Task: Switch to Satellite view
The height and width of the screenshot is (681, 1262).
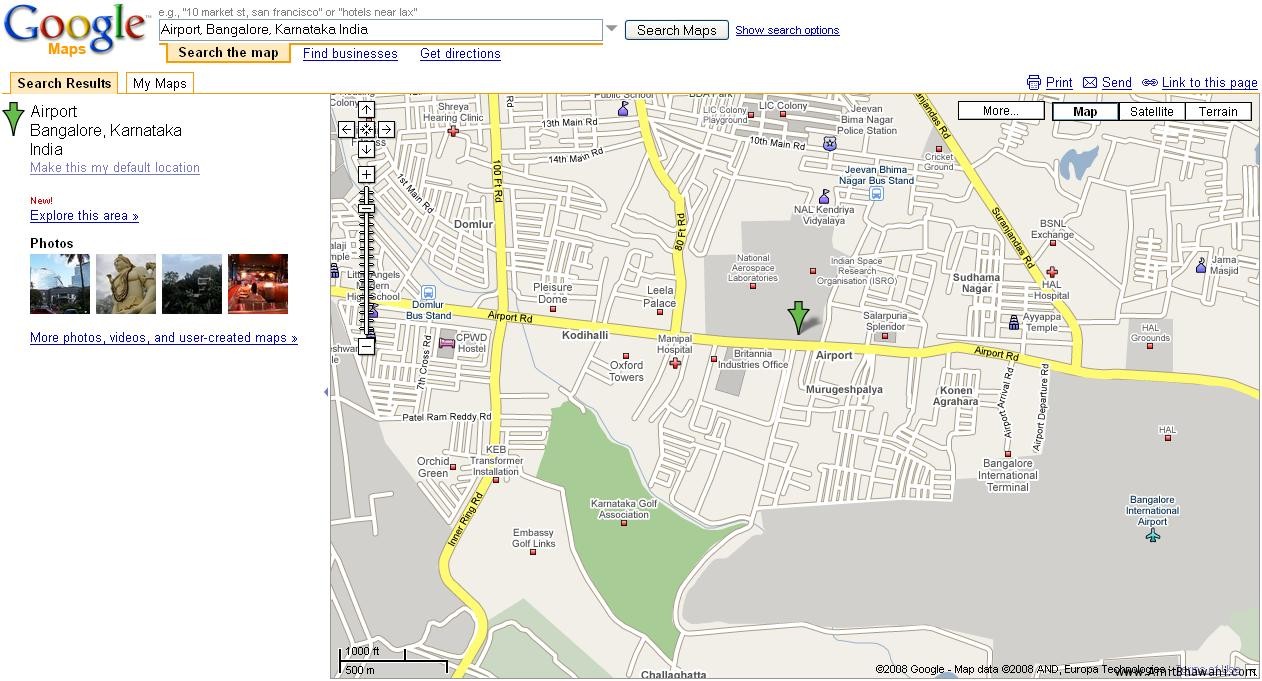Action: 1151,111
